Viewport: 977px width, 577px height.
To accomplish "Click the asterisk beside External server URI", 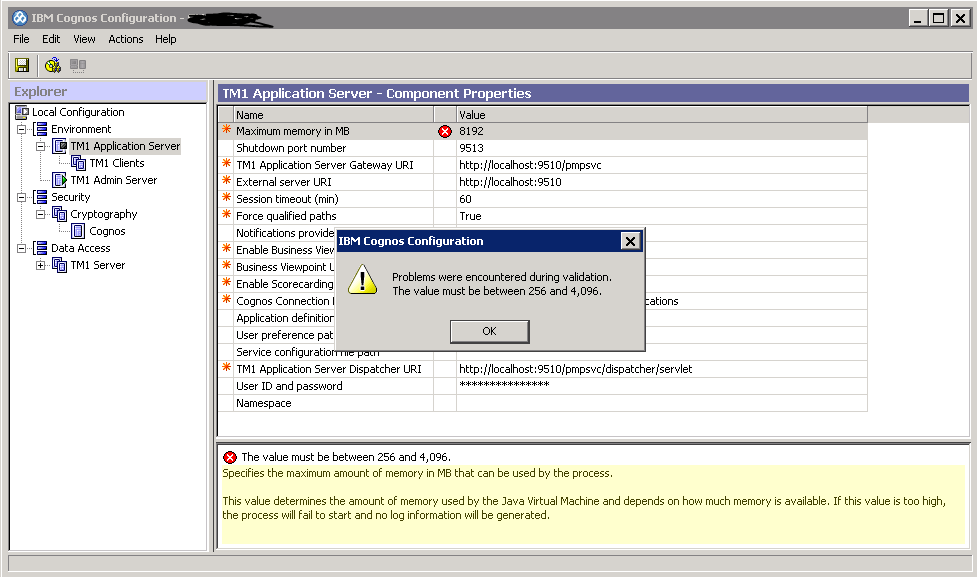I will 226,181.
